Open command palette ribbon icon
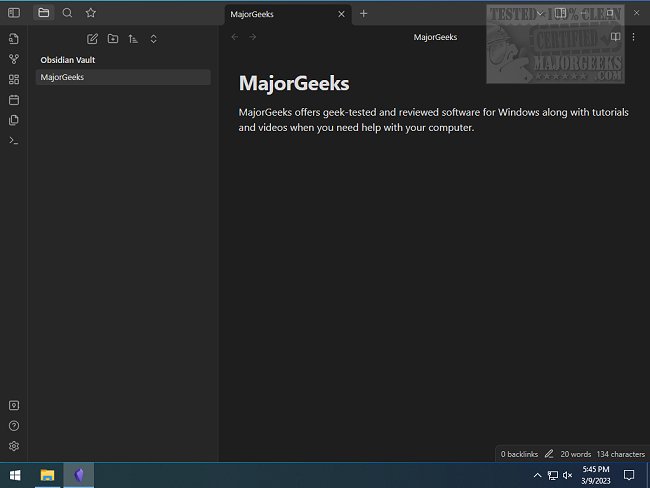 (14, 141)
